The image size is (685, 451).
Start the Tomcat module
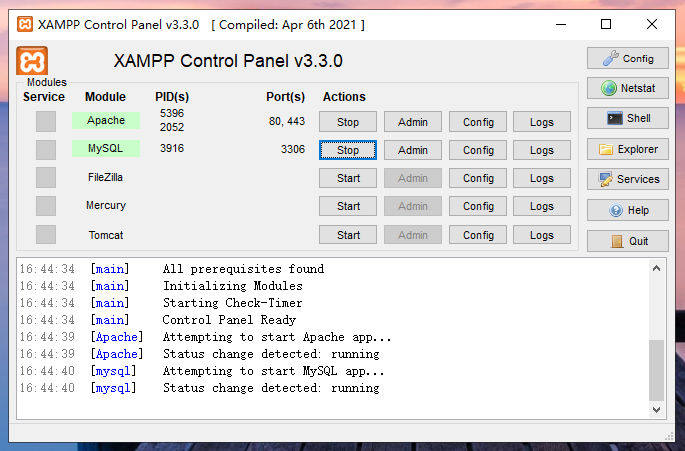[x=348, y=235]
